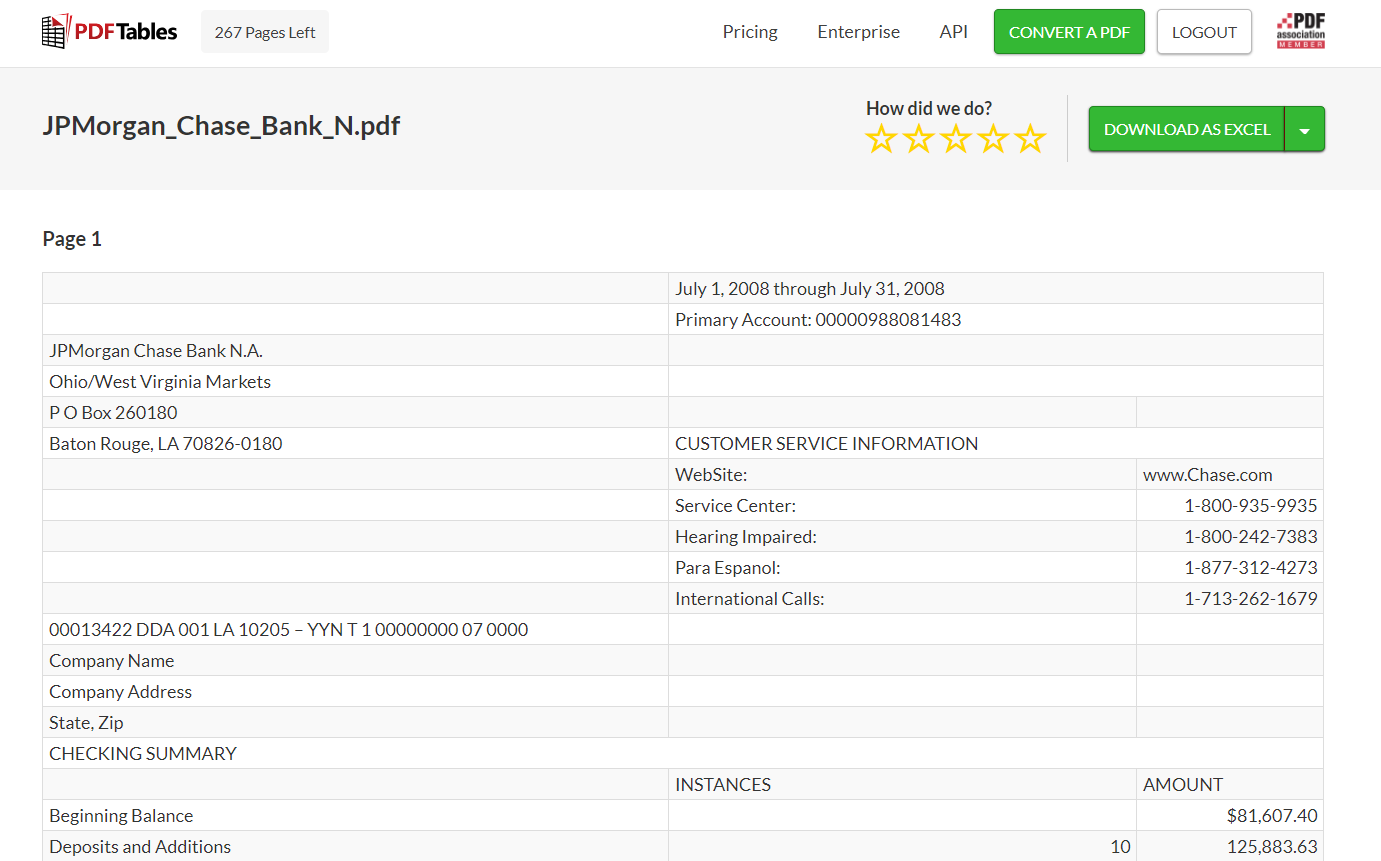Select the AMOUNT column header cell
This screenshot has height=861, width=1381.
(x=1230, y=785)
